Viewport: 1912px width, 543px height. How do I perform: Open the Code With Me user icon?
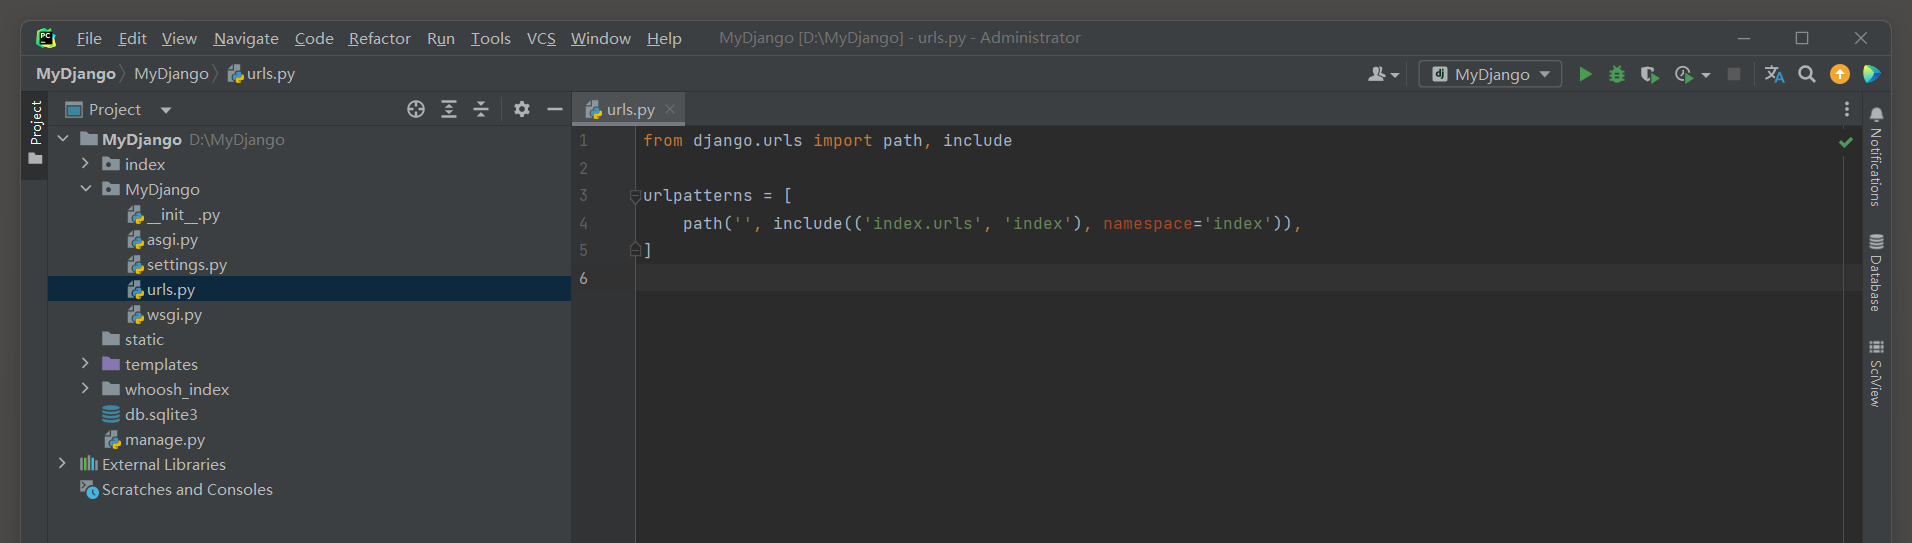click(1383, 74)
